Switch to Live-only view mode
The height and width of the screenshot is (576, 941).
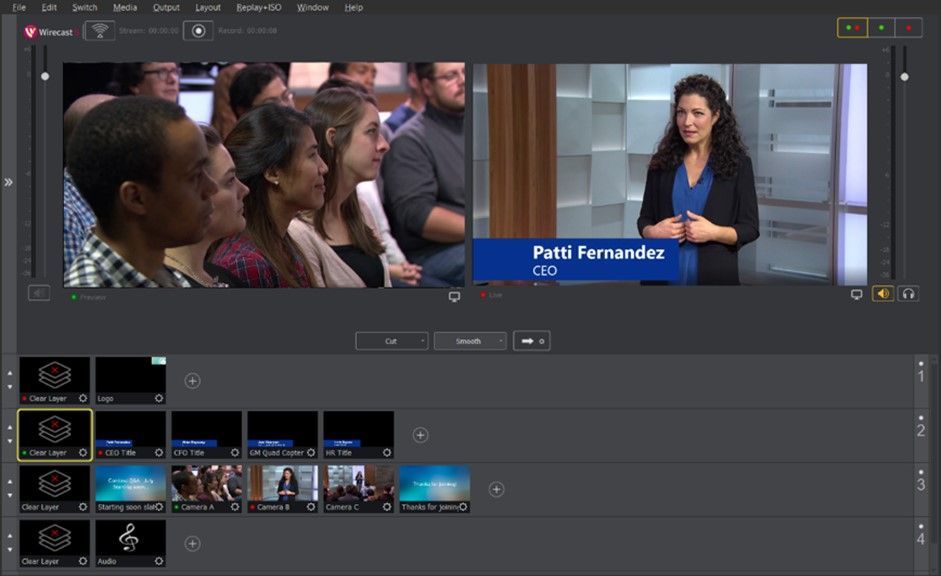click(x=907, y=27)
